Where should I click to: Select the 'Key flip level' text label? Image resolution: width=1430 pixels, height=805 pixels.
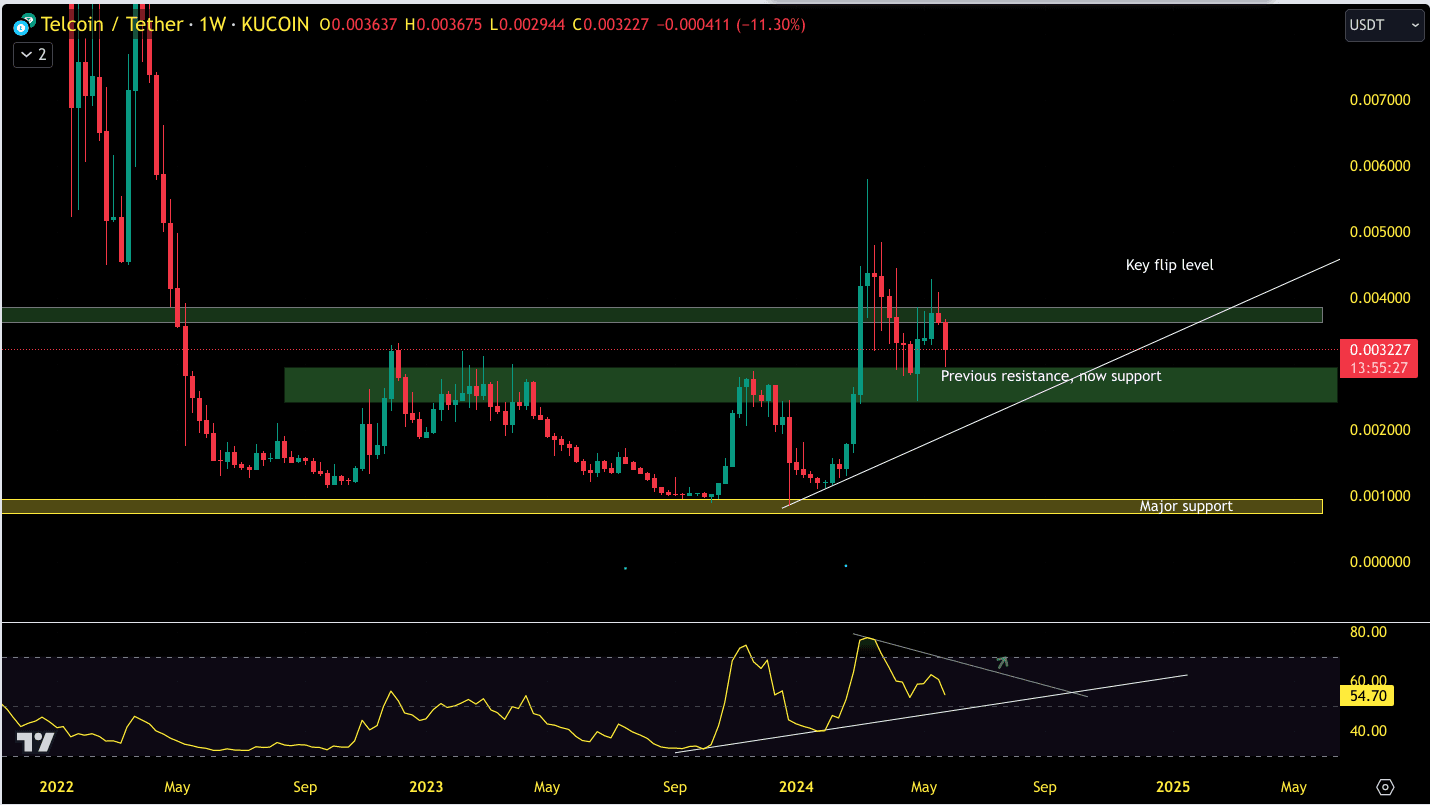click(1169, 265)
